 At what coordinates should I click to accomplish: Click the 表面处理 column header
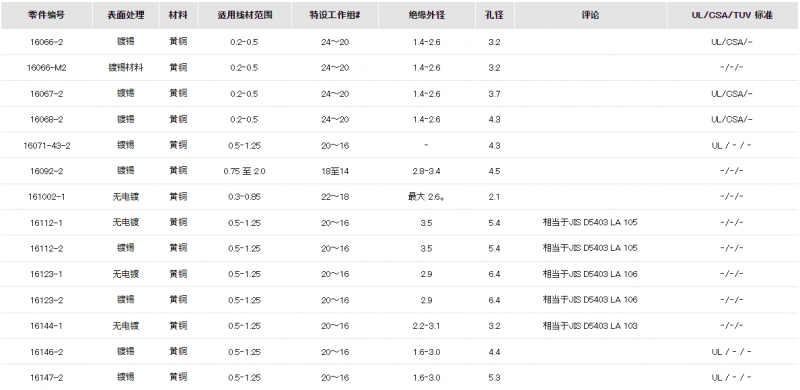(126, 15)
